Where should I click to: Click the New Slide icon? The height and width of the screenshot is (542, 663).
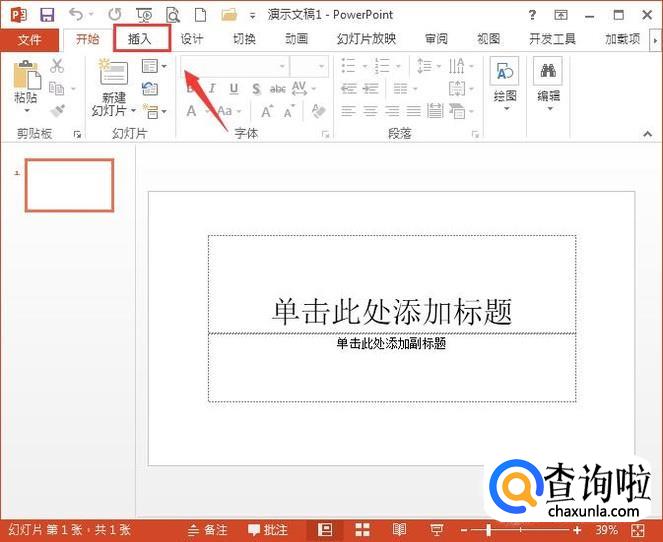tap(113, 72)
